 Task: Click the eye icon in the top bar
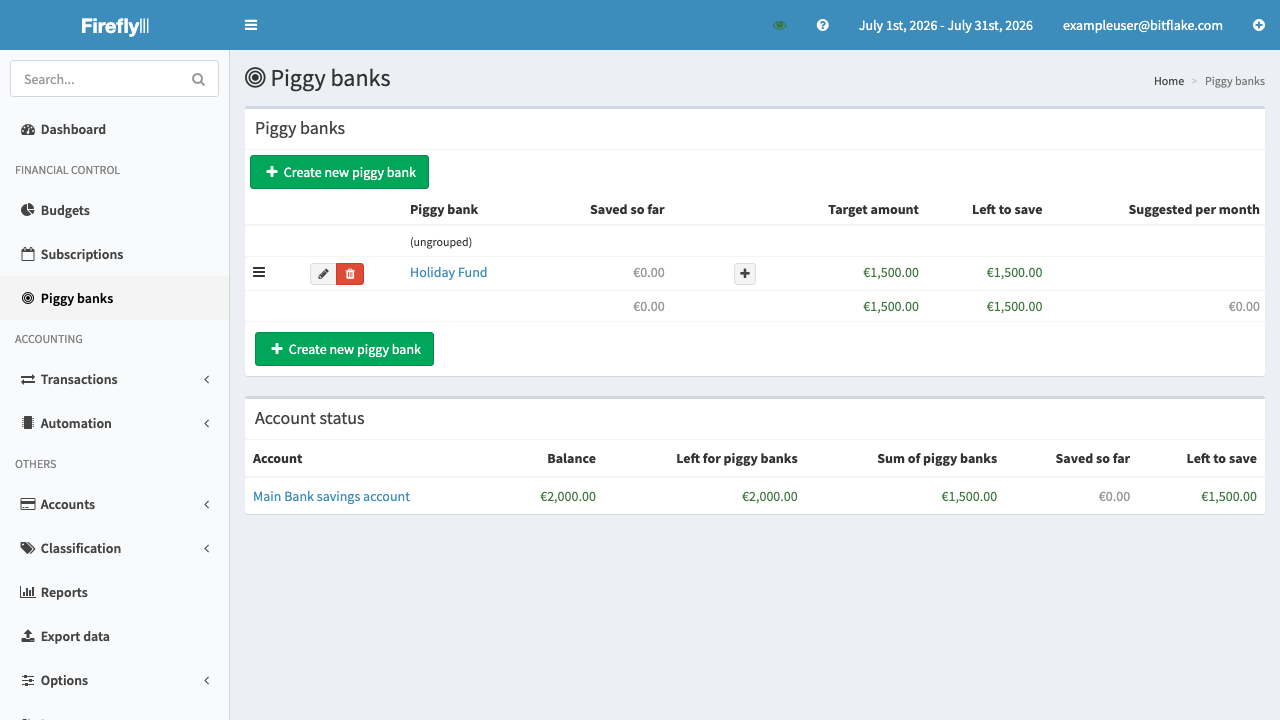780,25
